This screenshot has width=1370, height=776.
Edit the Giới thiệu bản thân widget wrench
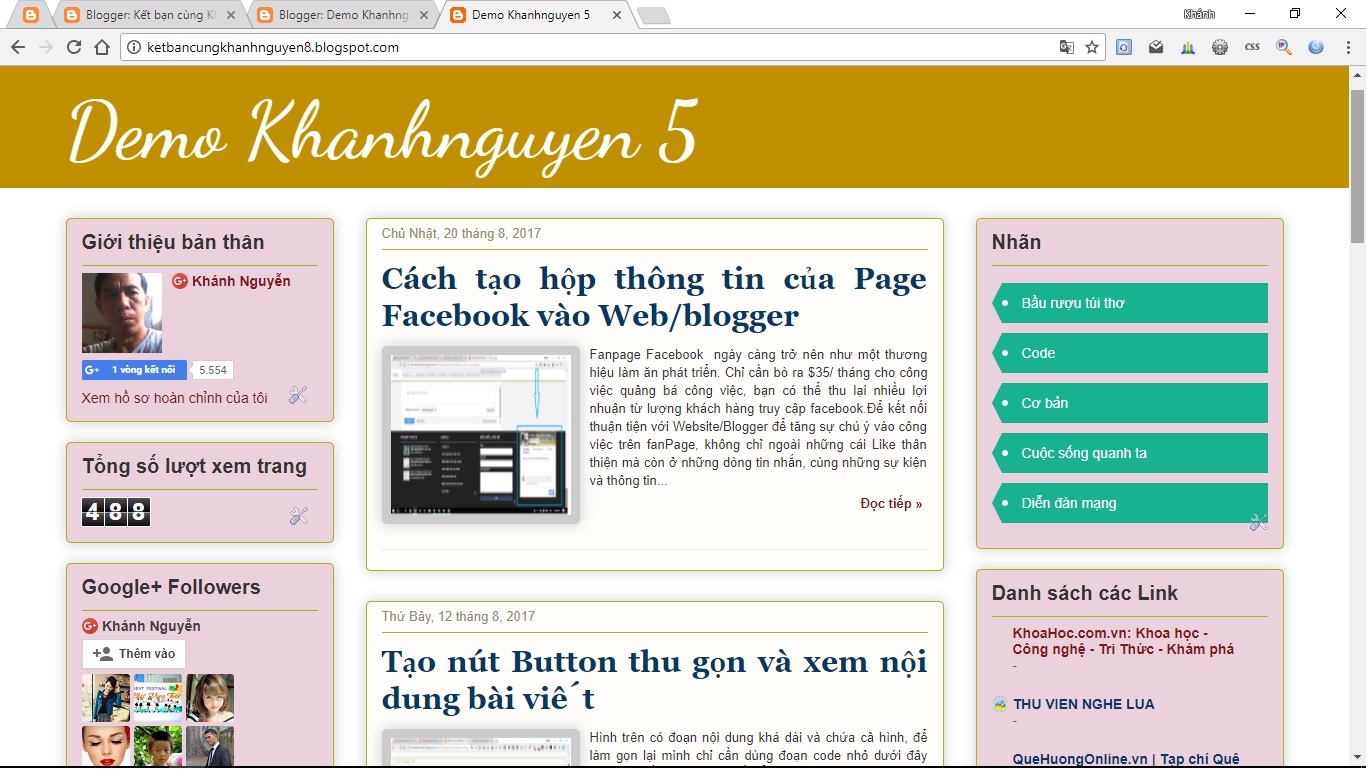tap(298, 395)
